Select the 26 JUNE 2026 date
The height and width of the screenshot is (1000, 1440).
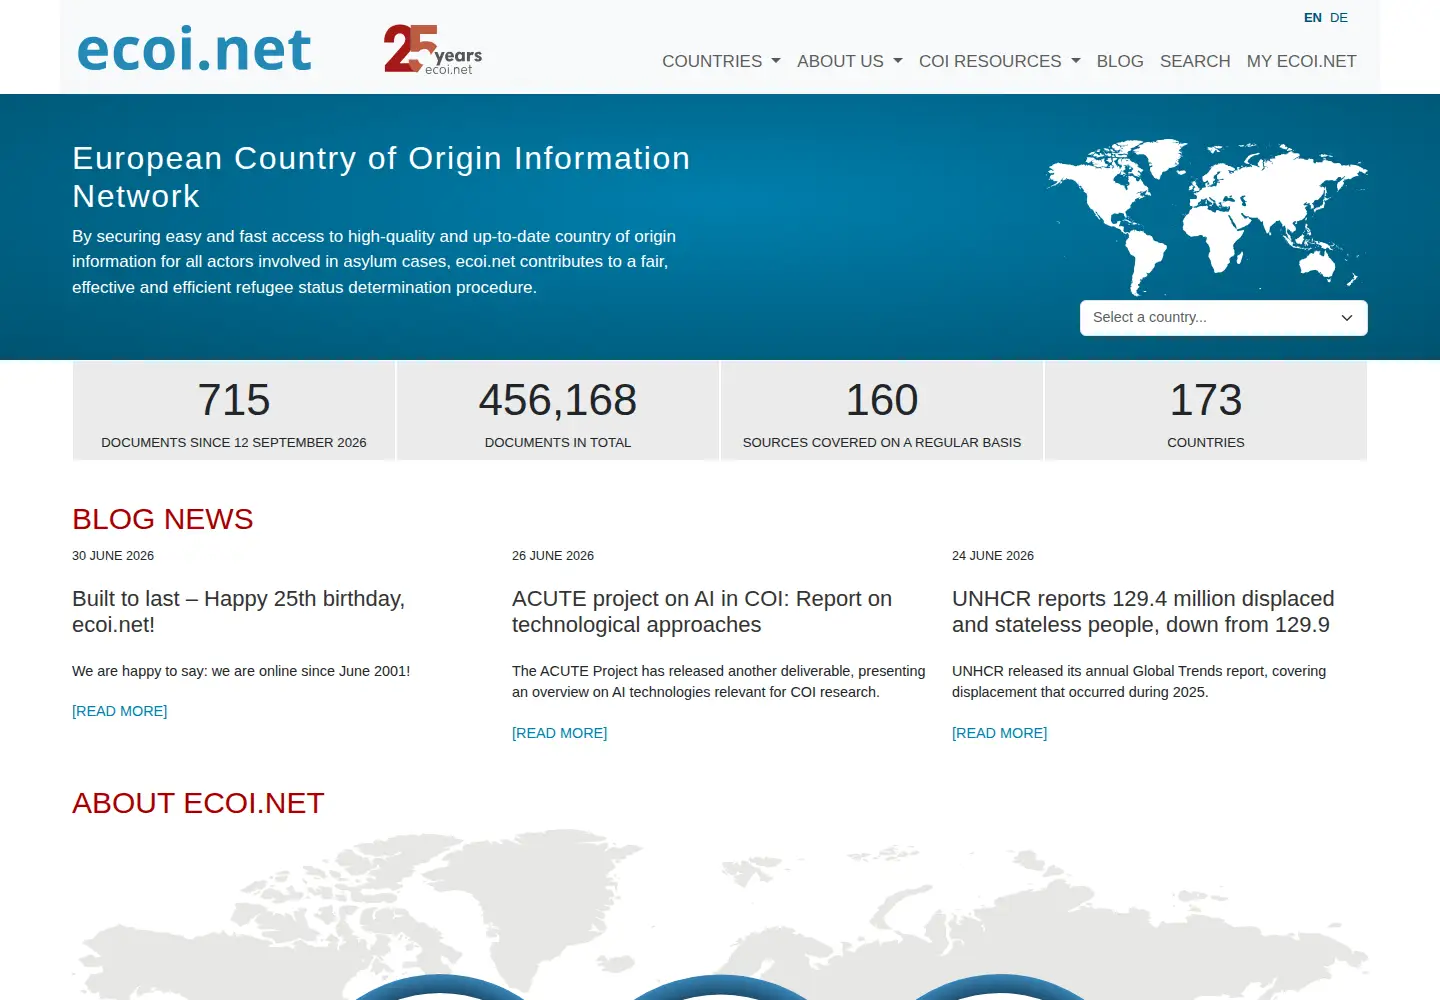point(553,556)
